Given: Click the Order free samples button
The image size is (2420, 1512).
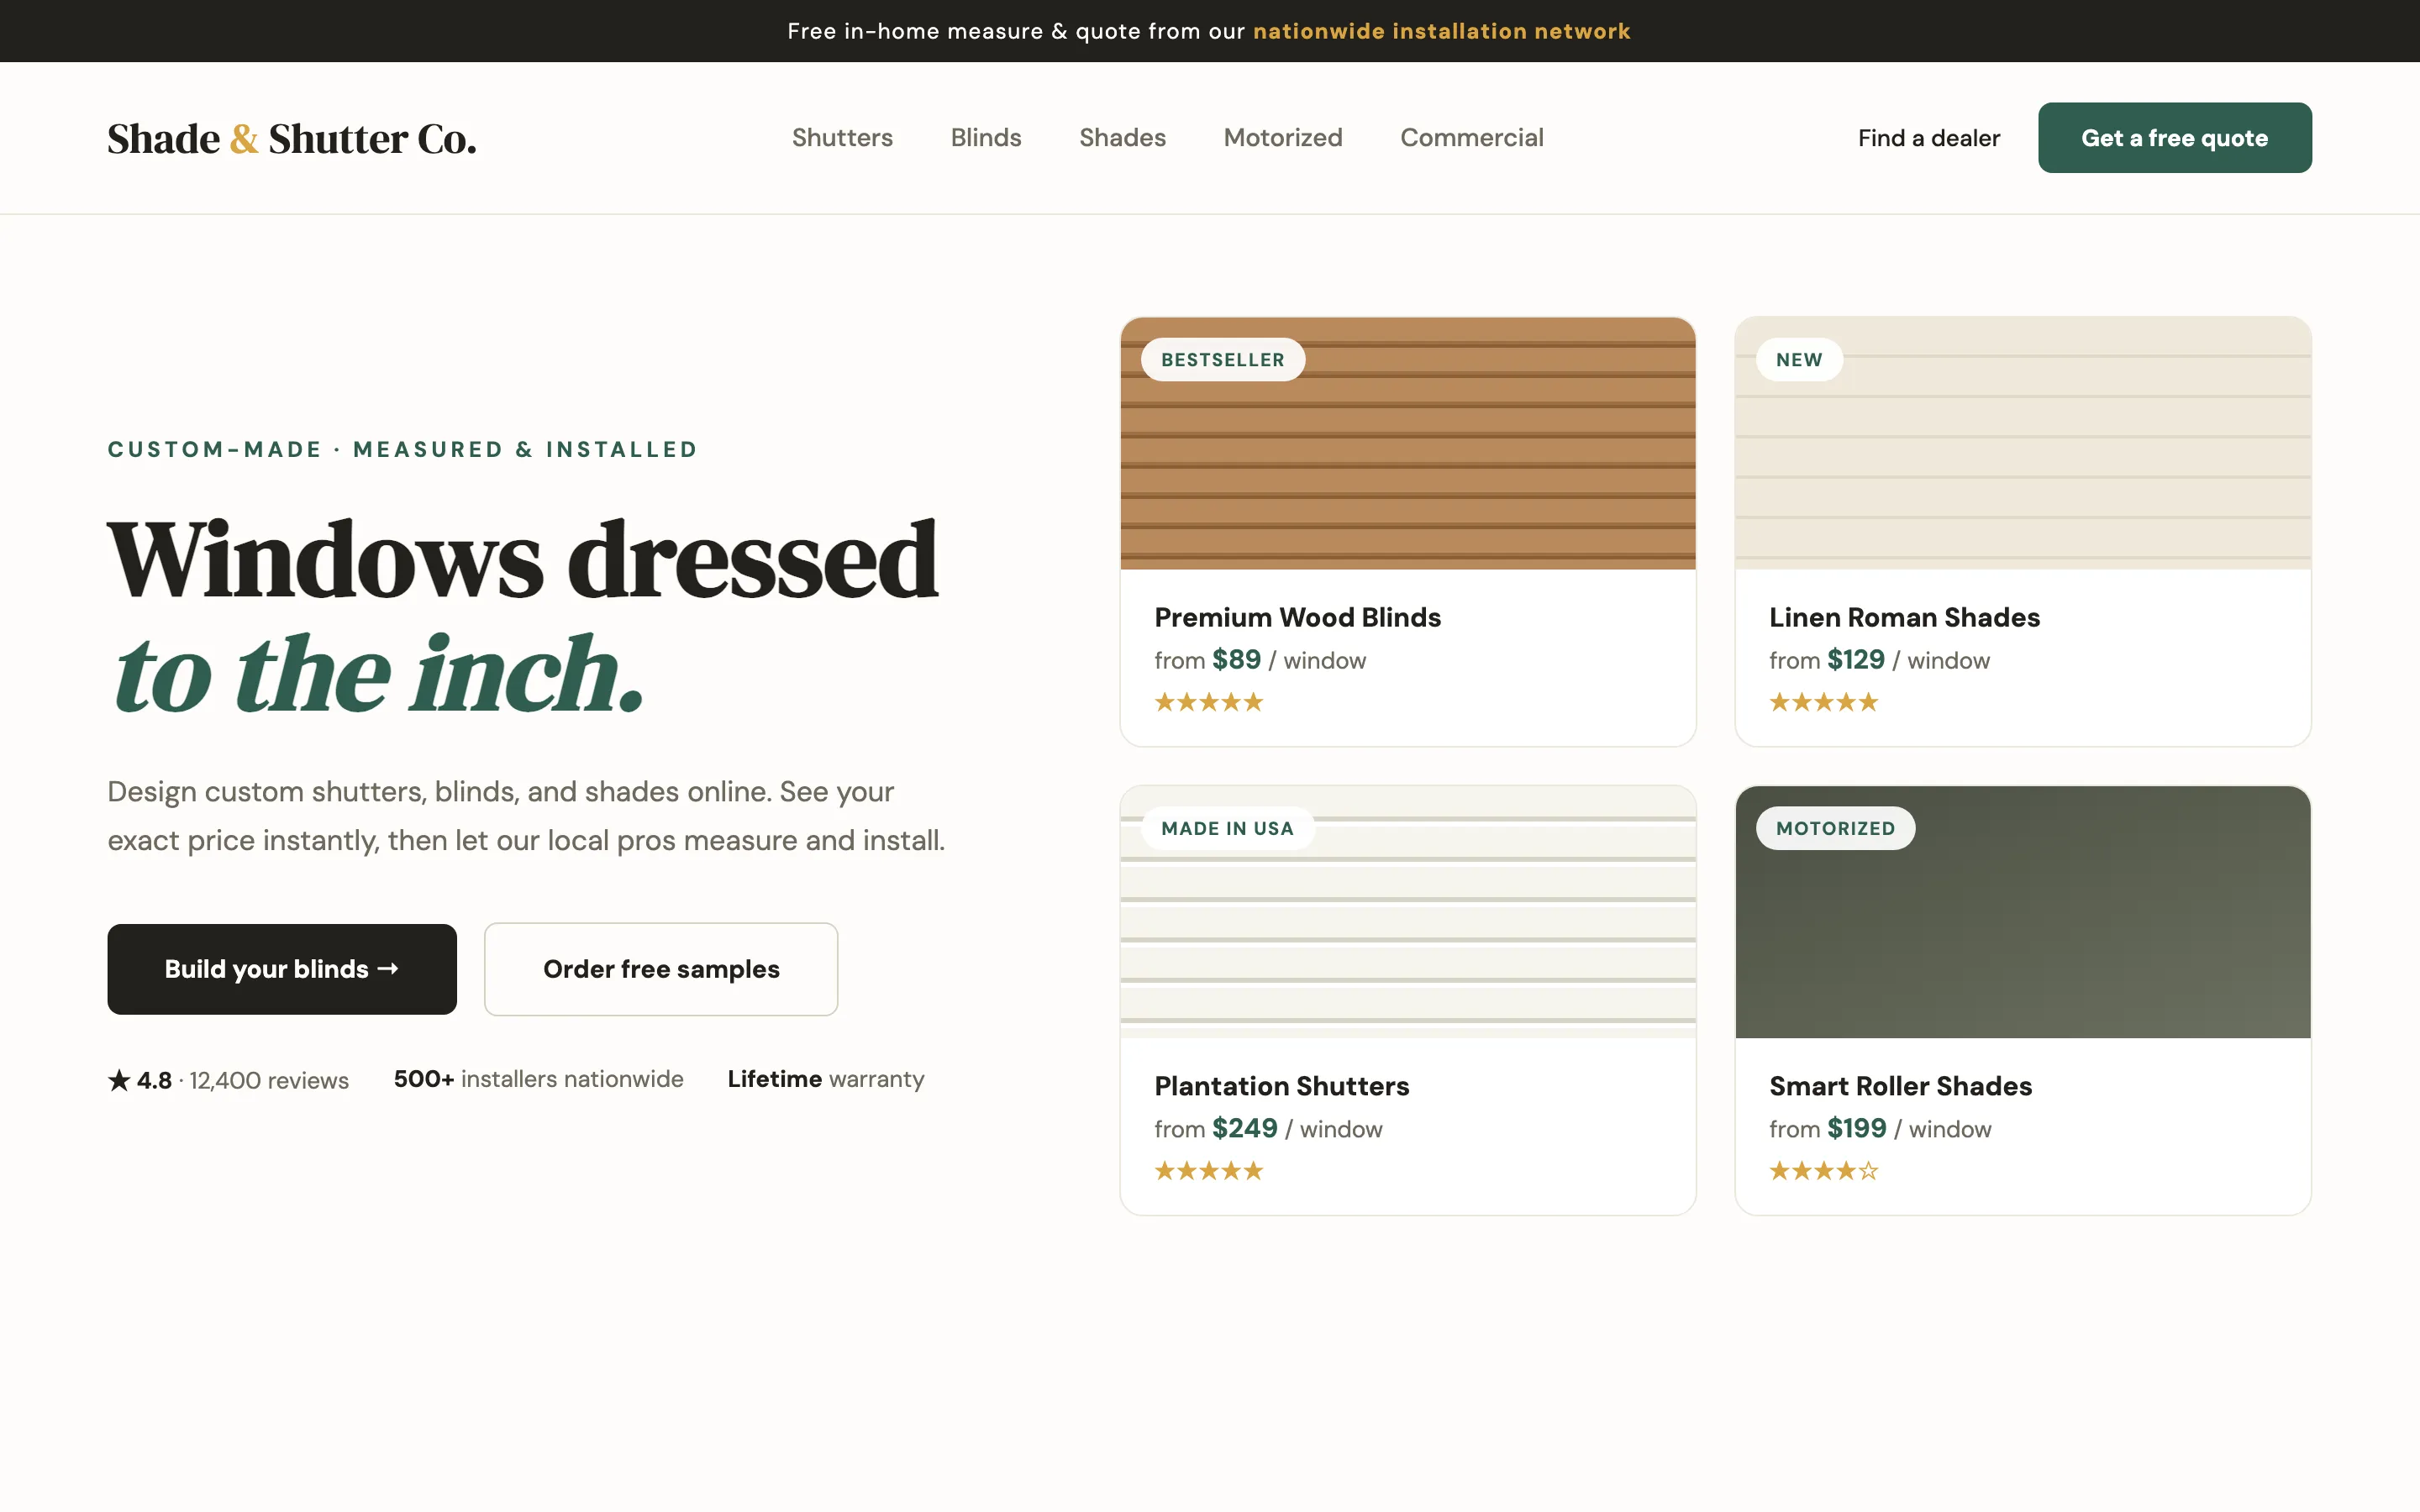Looking at the screenshot, I should pos(661,969).
